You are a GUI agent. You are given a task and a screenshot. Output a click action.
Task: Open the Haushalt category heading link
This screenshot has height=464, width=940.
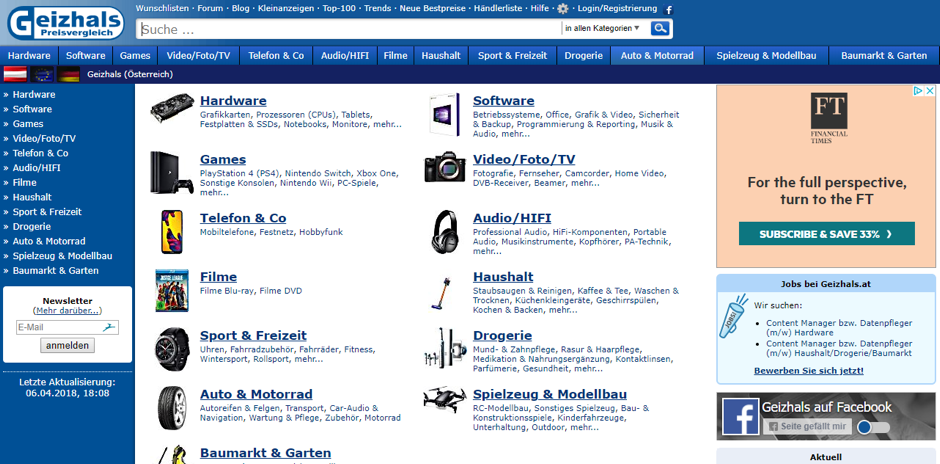[503, 277]
